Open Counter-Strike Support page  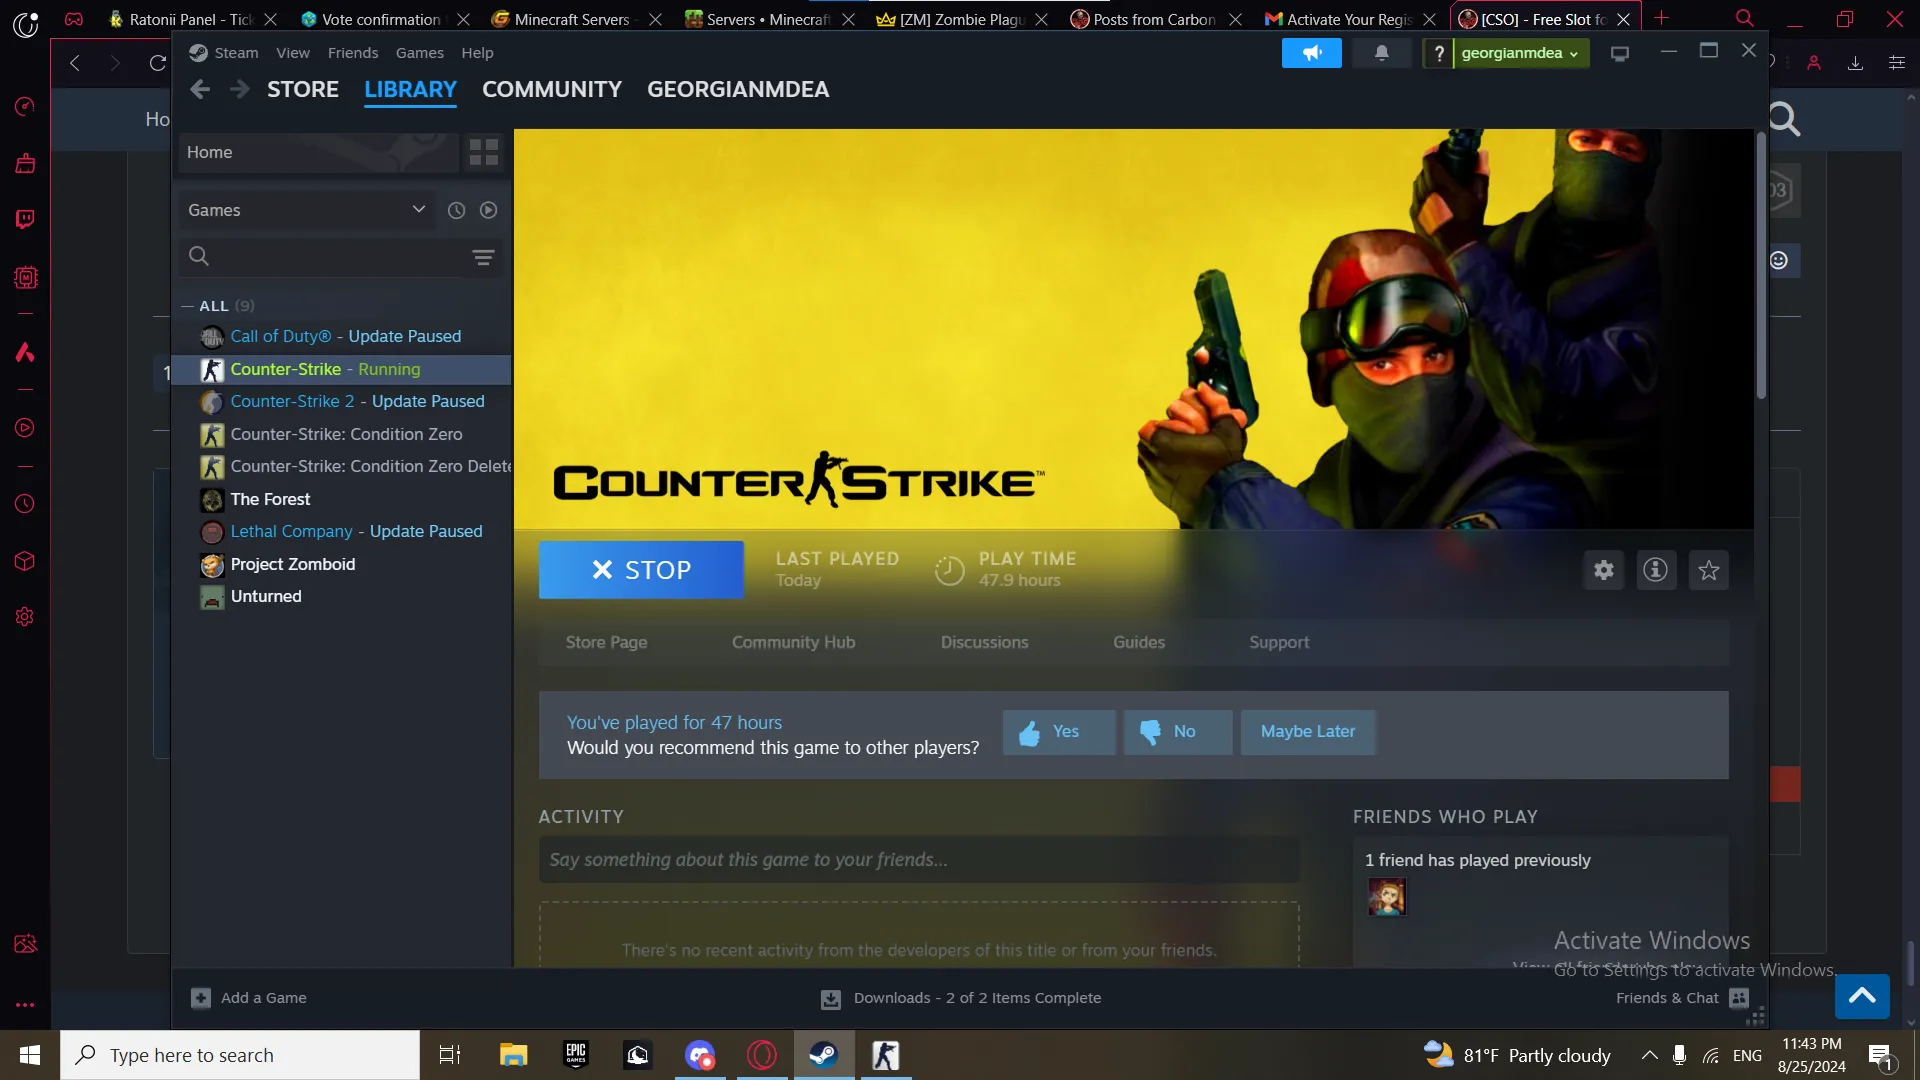click(x=1279, y=642)
